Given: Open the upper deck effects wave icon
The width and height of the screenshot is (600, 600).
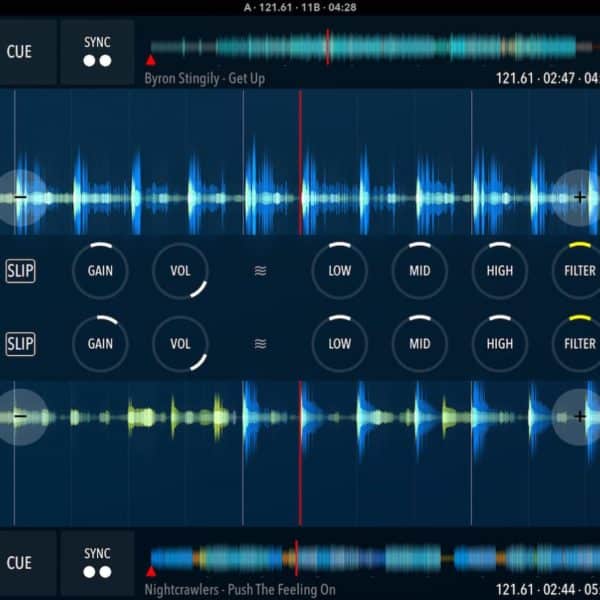Looking at the screenshot, I should (261, 271).
